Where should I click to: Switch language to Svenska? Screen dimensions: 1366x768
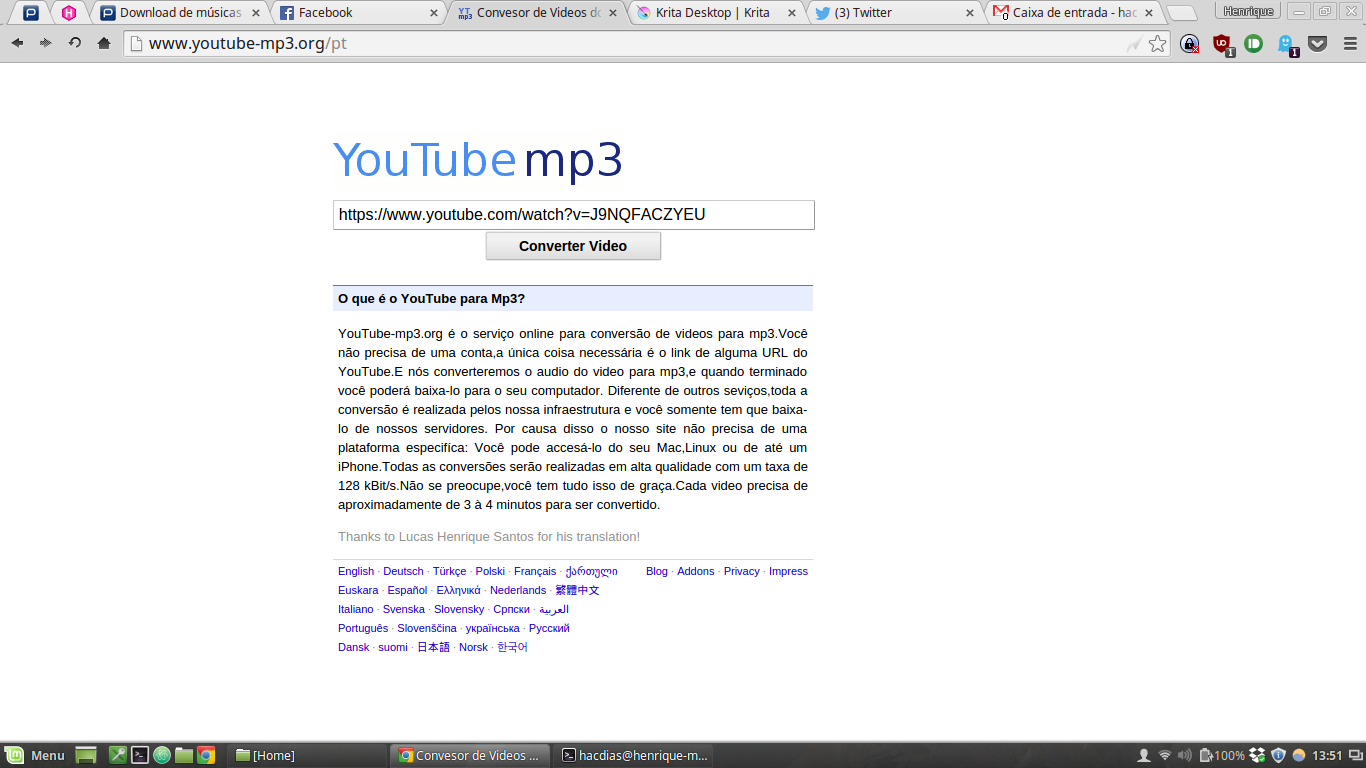point(404,609)
